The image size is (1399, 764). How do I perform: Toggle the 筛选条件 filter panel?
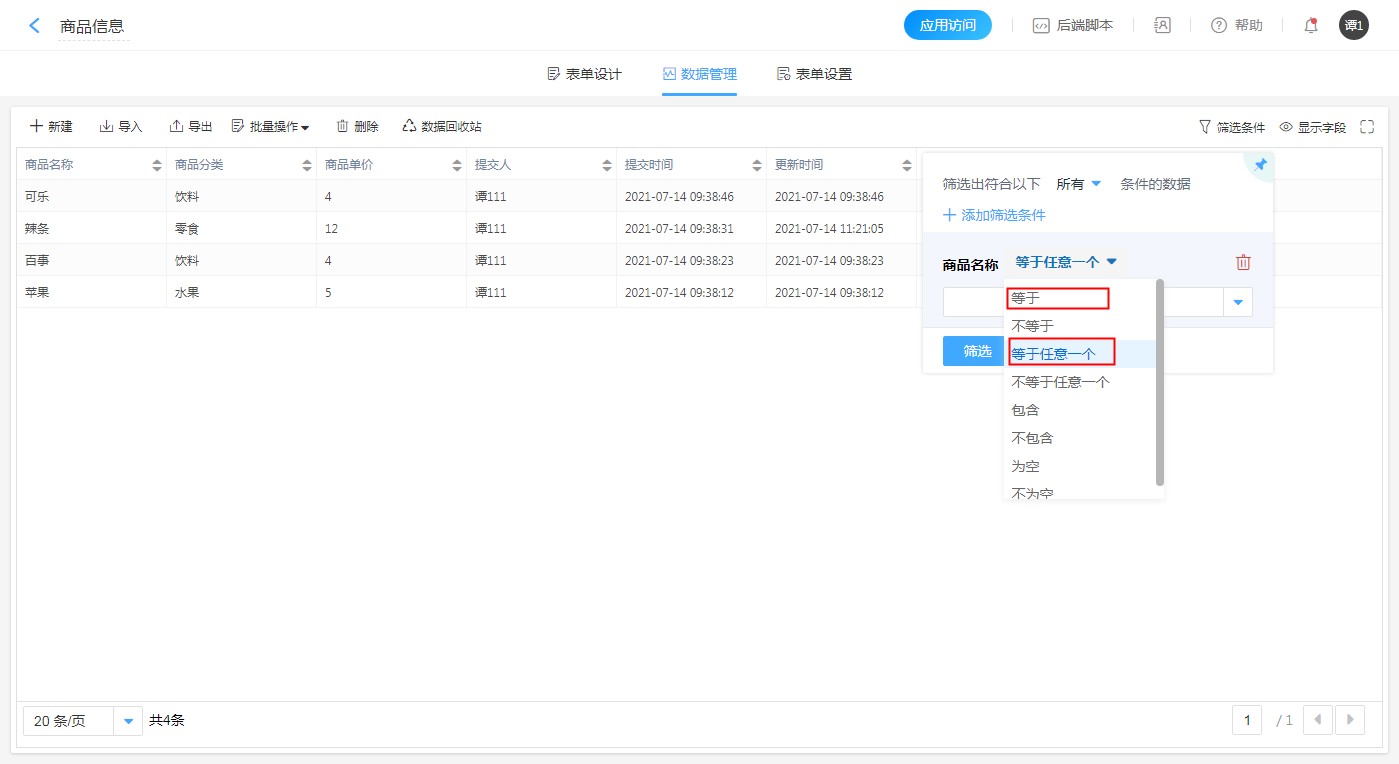coord(1231,127)
